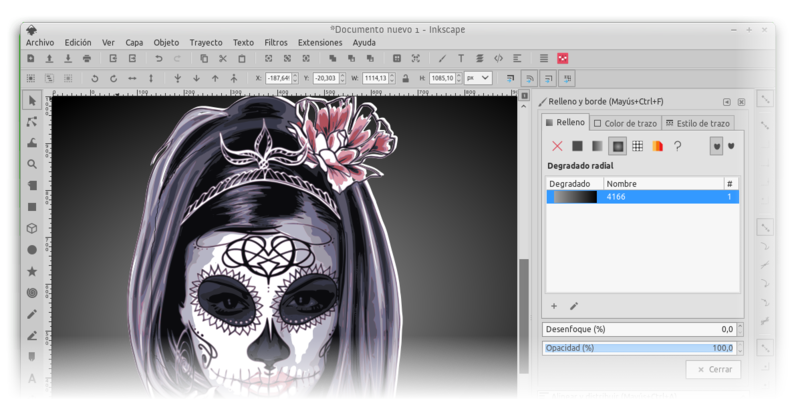Click the Desenfoque stepper arrows
The width and height of the screenshot is (800, 400).
740,330
